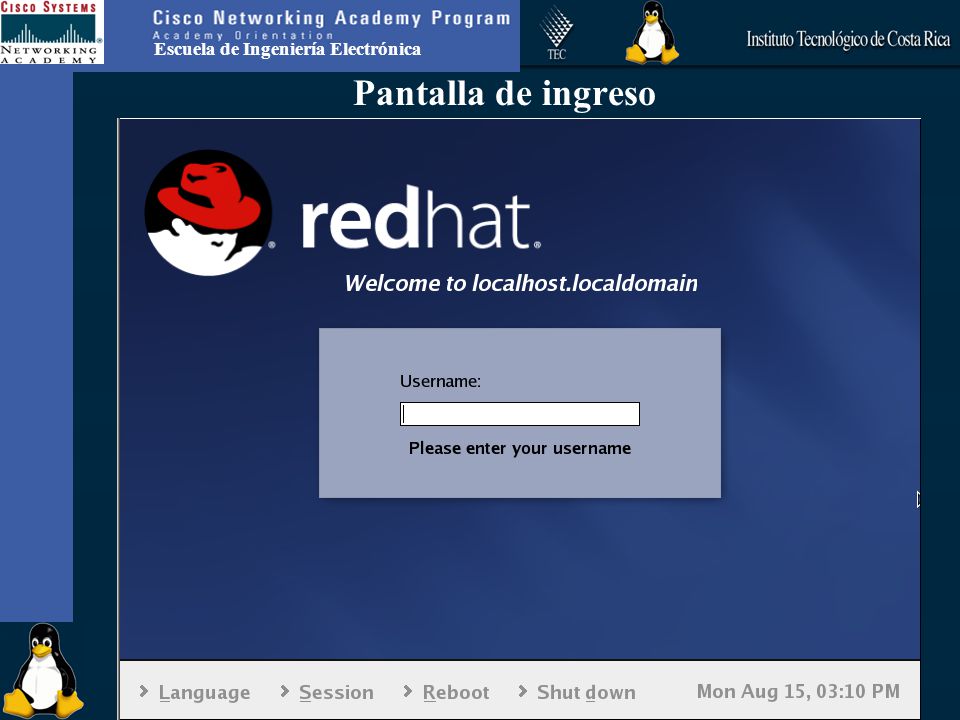Screen dimensions: 960x720
Task: Click the arrow beside Session
Action: point(285,691)
